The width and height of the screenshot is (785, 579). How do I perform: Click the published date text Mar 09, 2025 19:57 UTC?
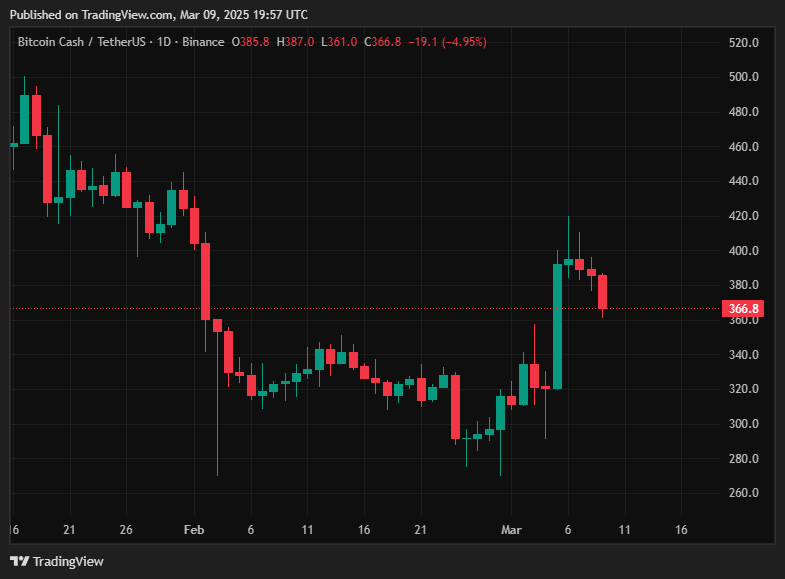click(x=244, y=15)
